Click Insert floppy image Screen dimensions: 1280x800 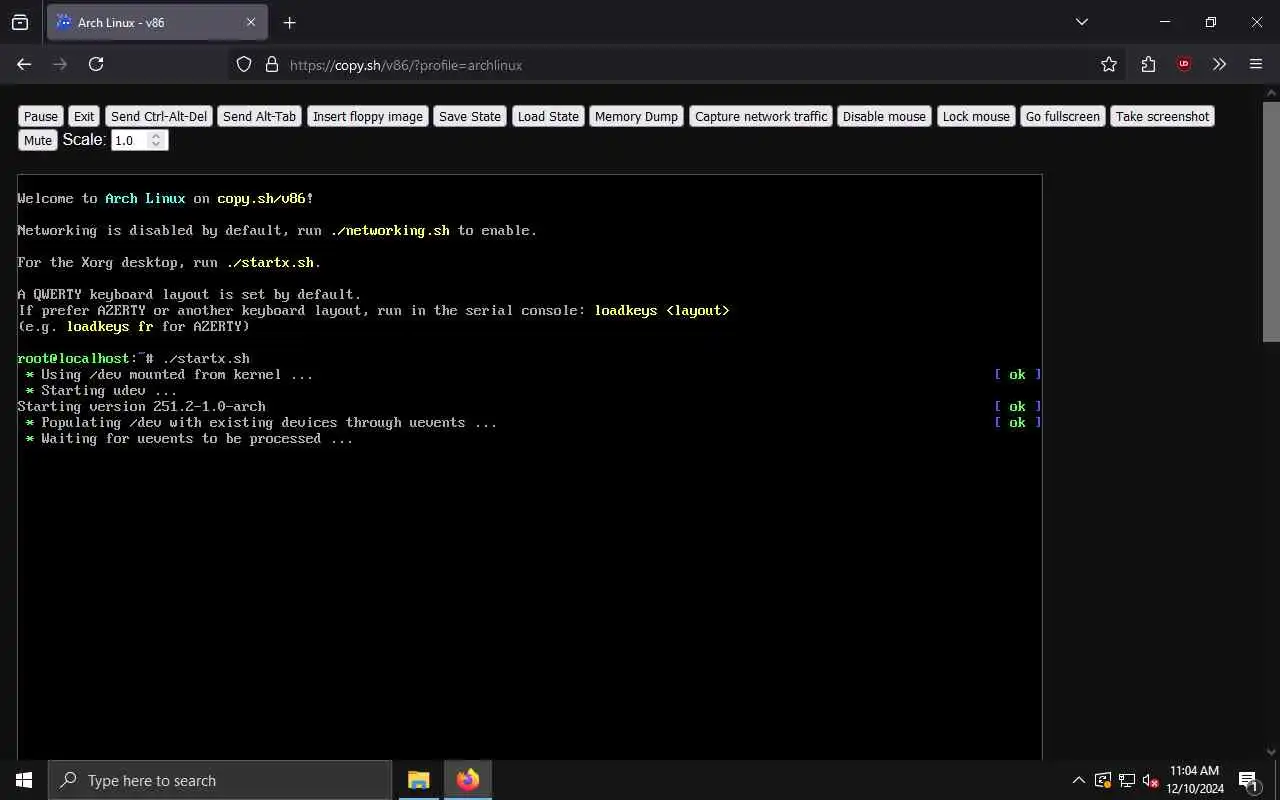[x=368, y=116]
